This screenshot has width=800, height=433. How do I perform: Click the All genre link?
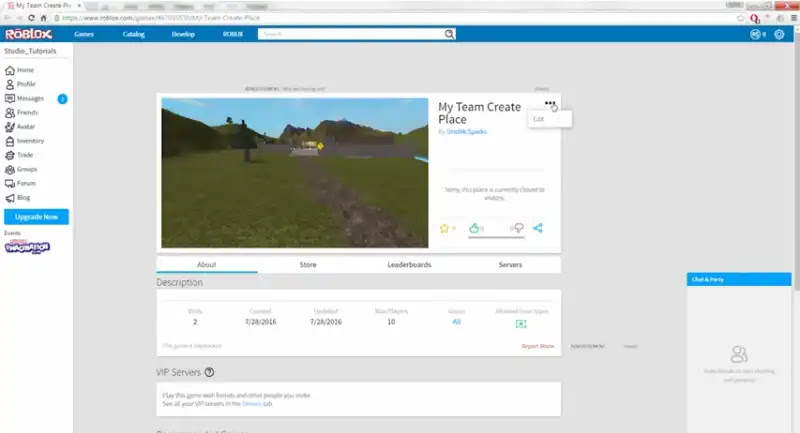point(457,322)
